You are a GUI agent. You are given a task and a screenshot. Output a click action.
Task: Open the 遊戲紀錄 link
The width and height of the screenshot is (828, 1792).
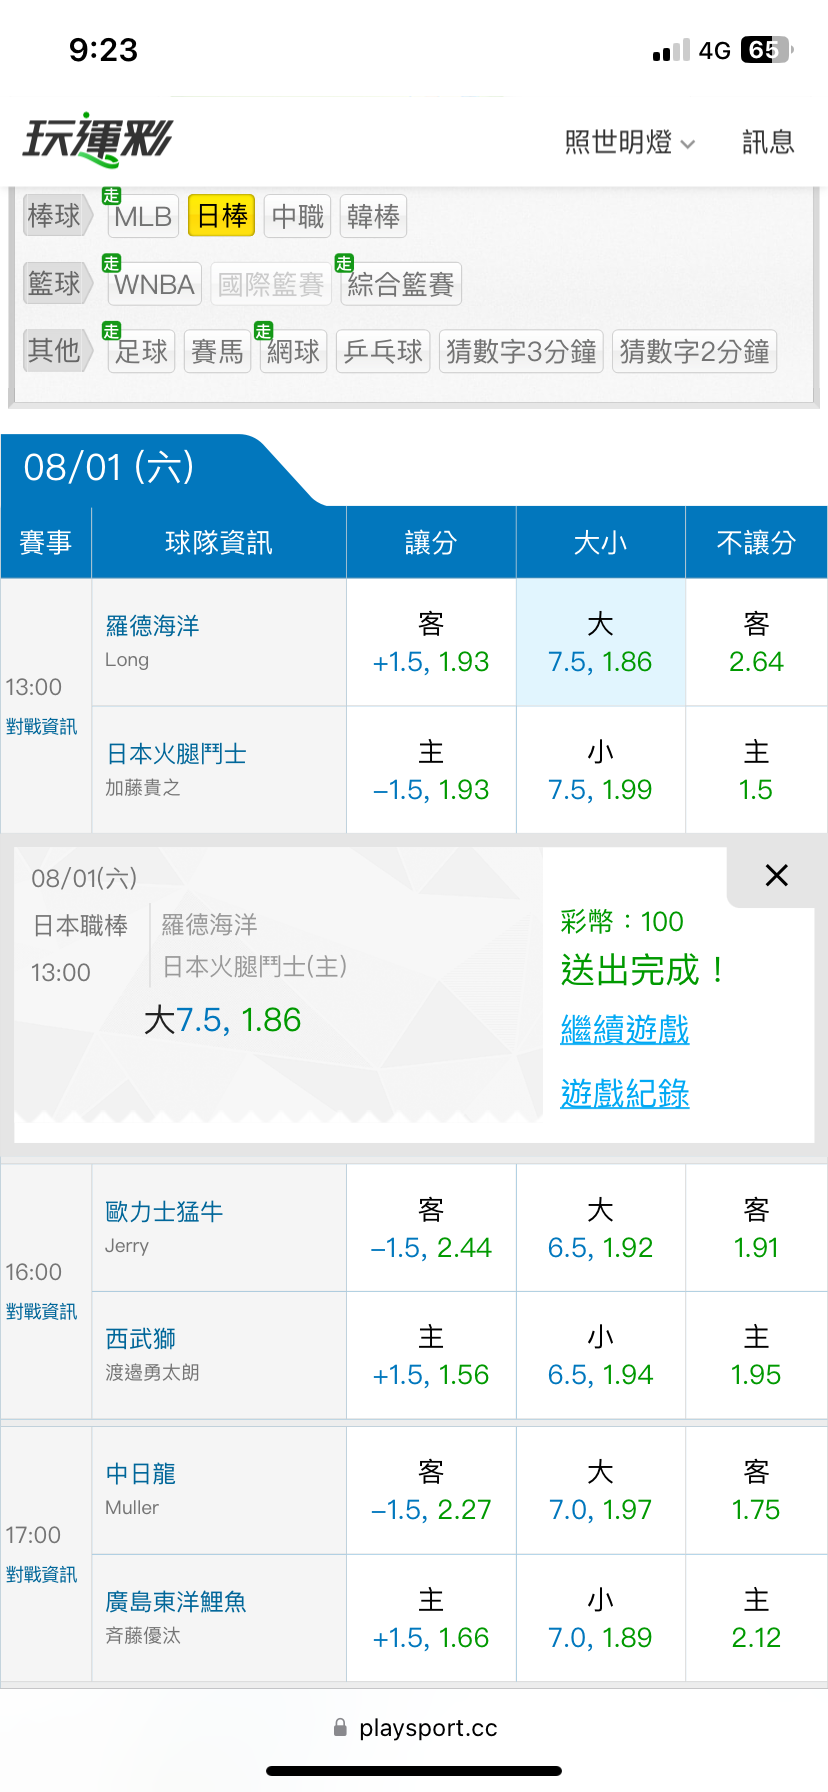pyautogui.click(x=625, y=1093)
